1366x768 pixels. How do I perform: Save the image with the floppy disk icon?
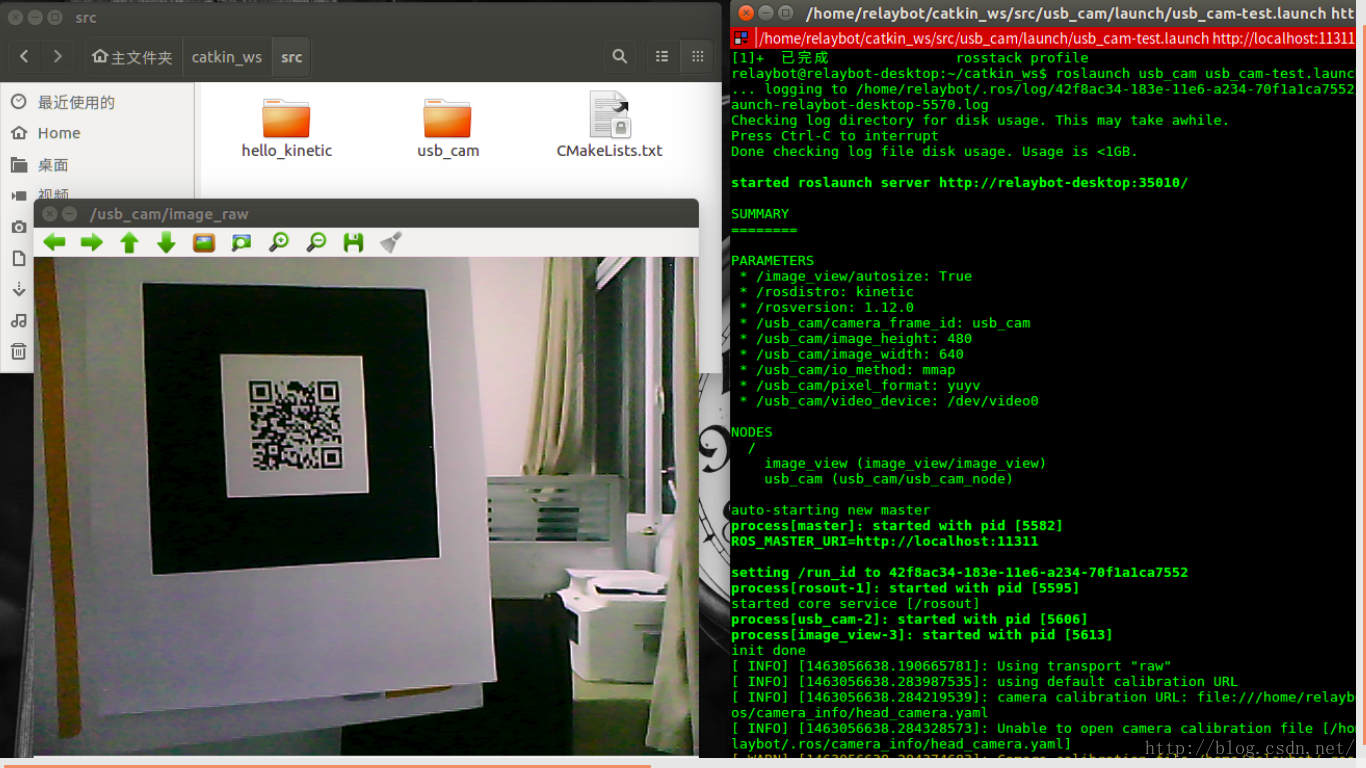[x=353, y=242]
